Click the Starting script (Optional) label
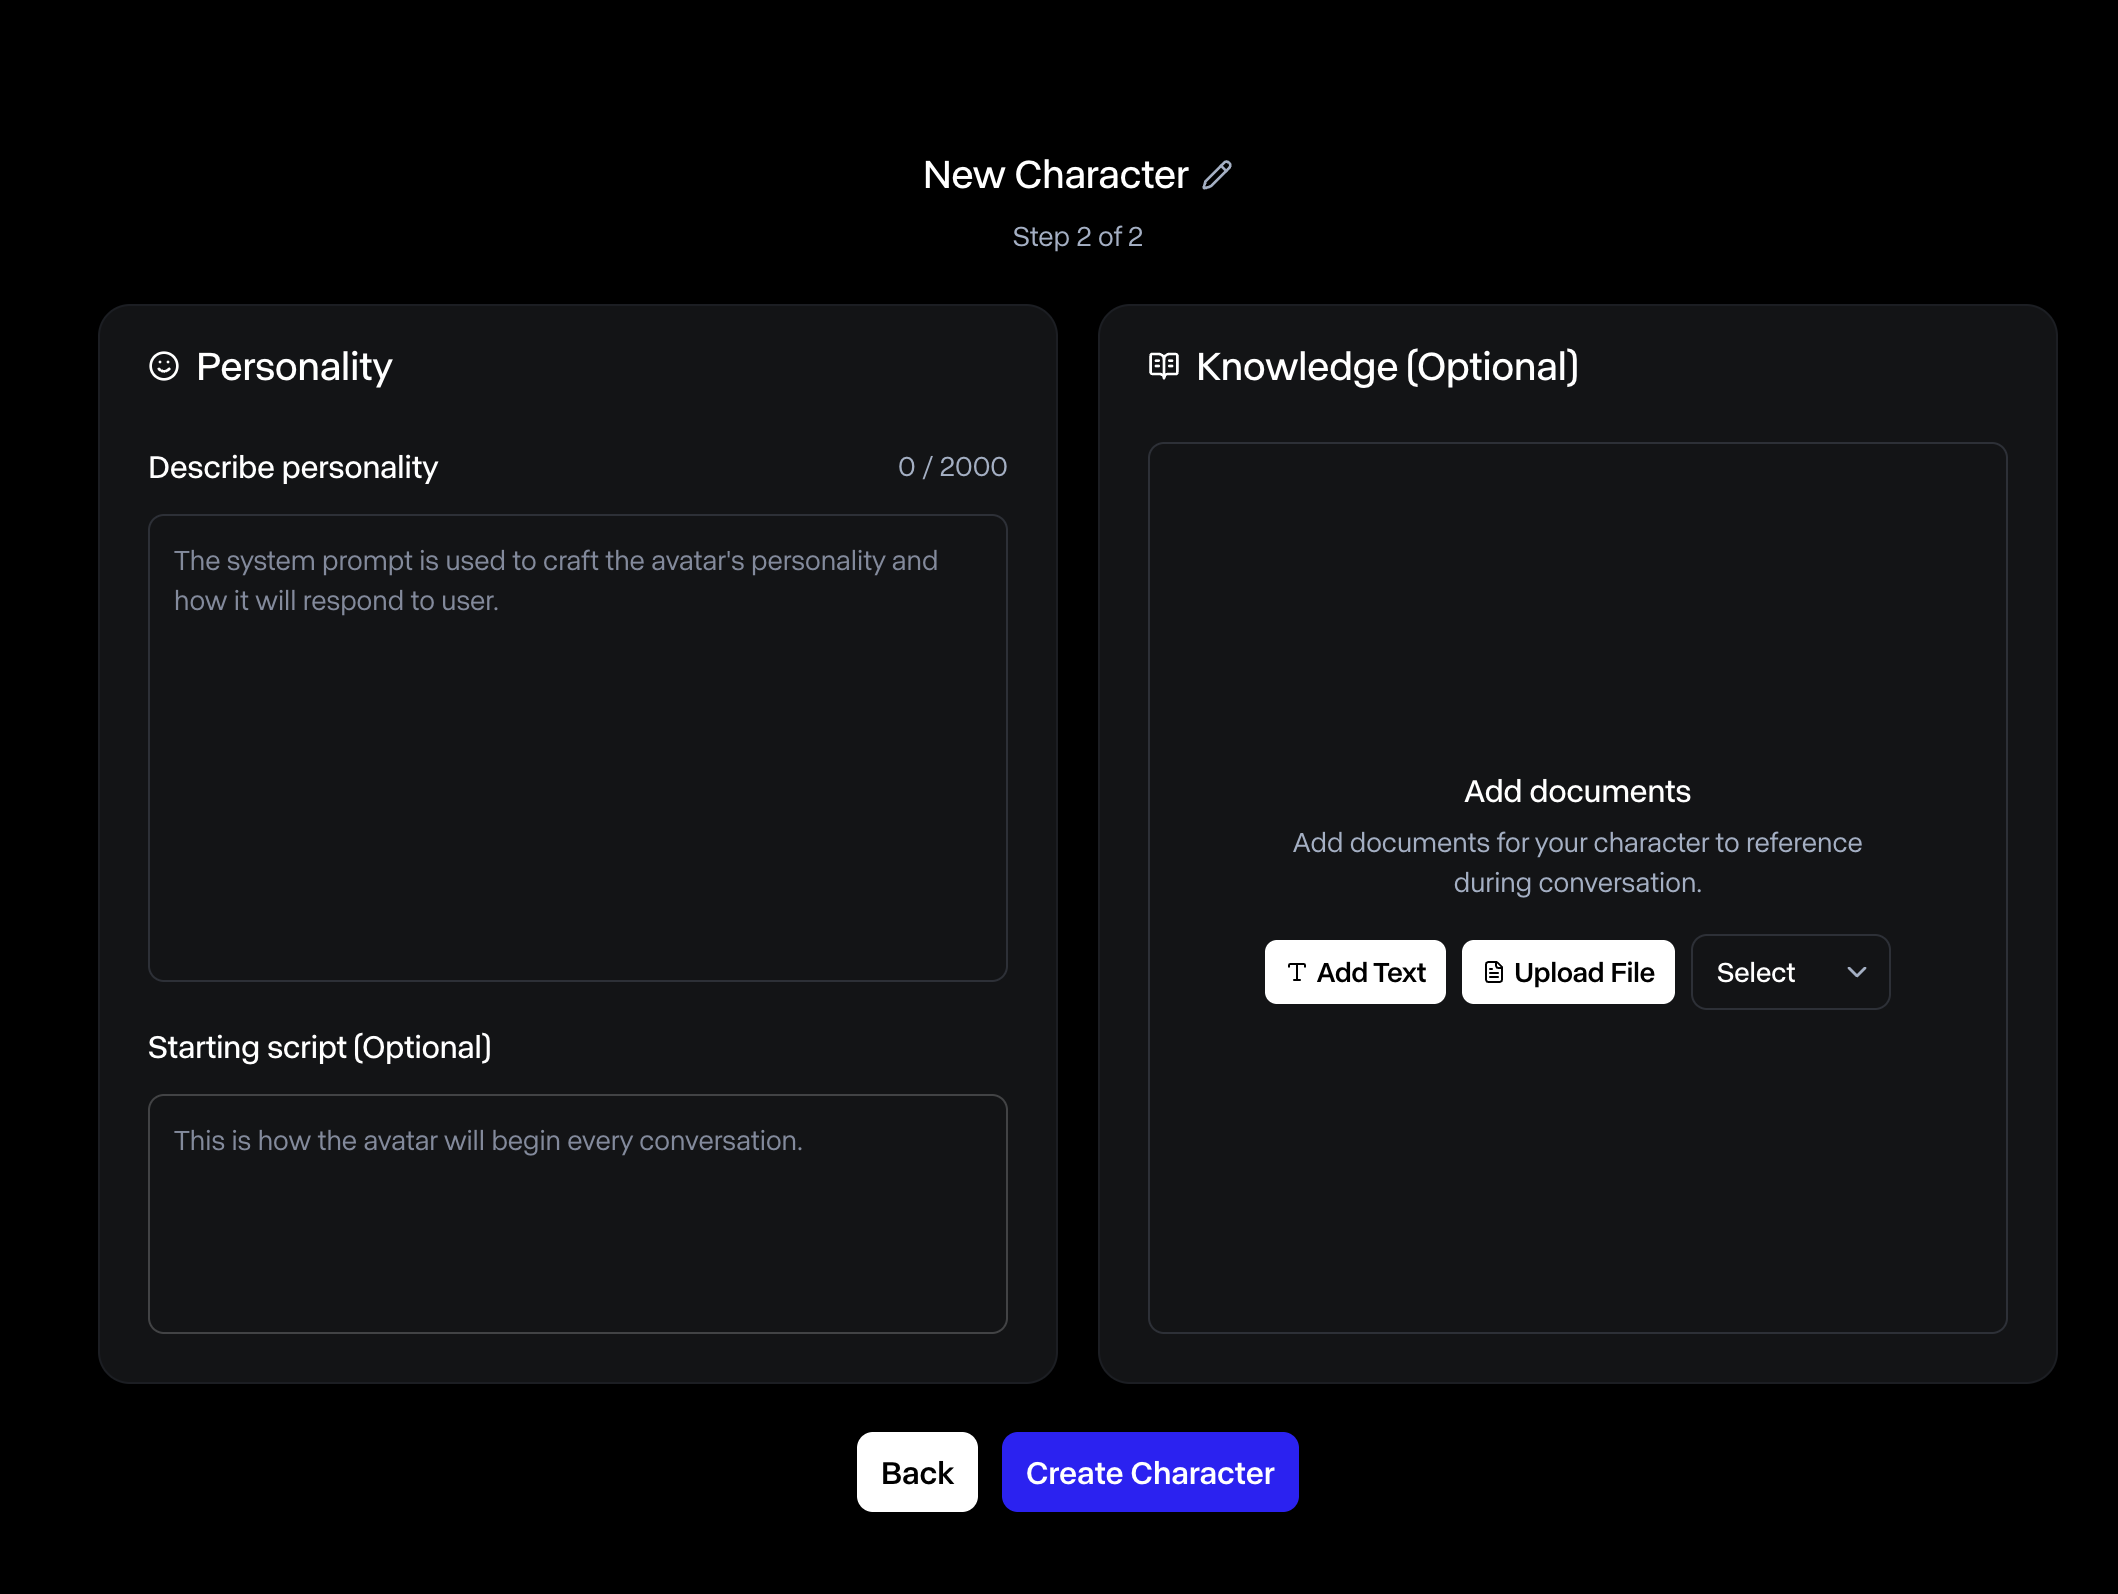 click(320, 1047)
